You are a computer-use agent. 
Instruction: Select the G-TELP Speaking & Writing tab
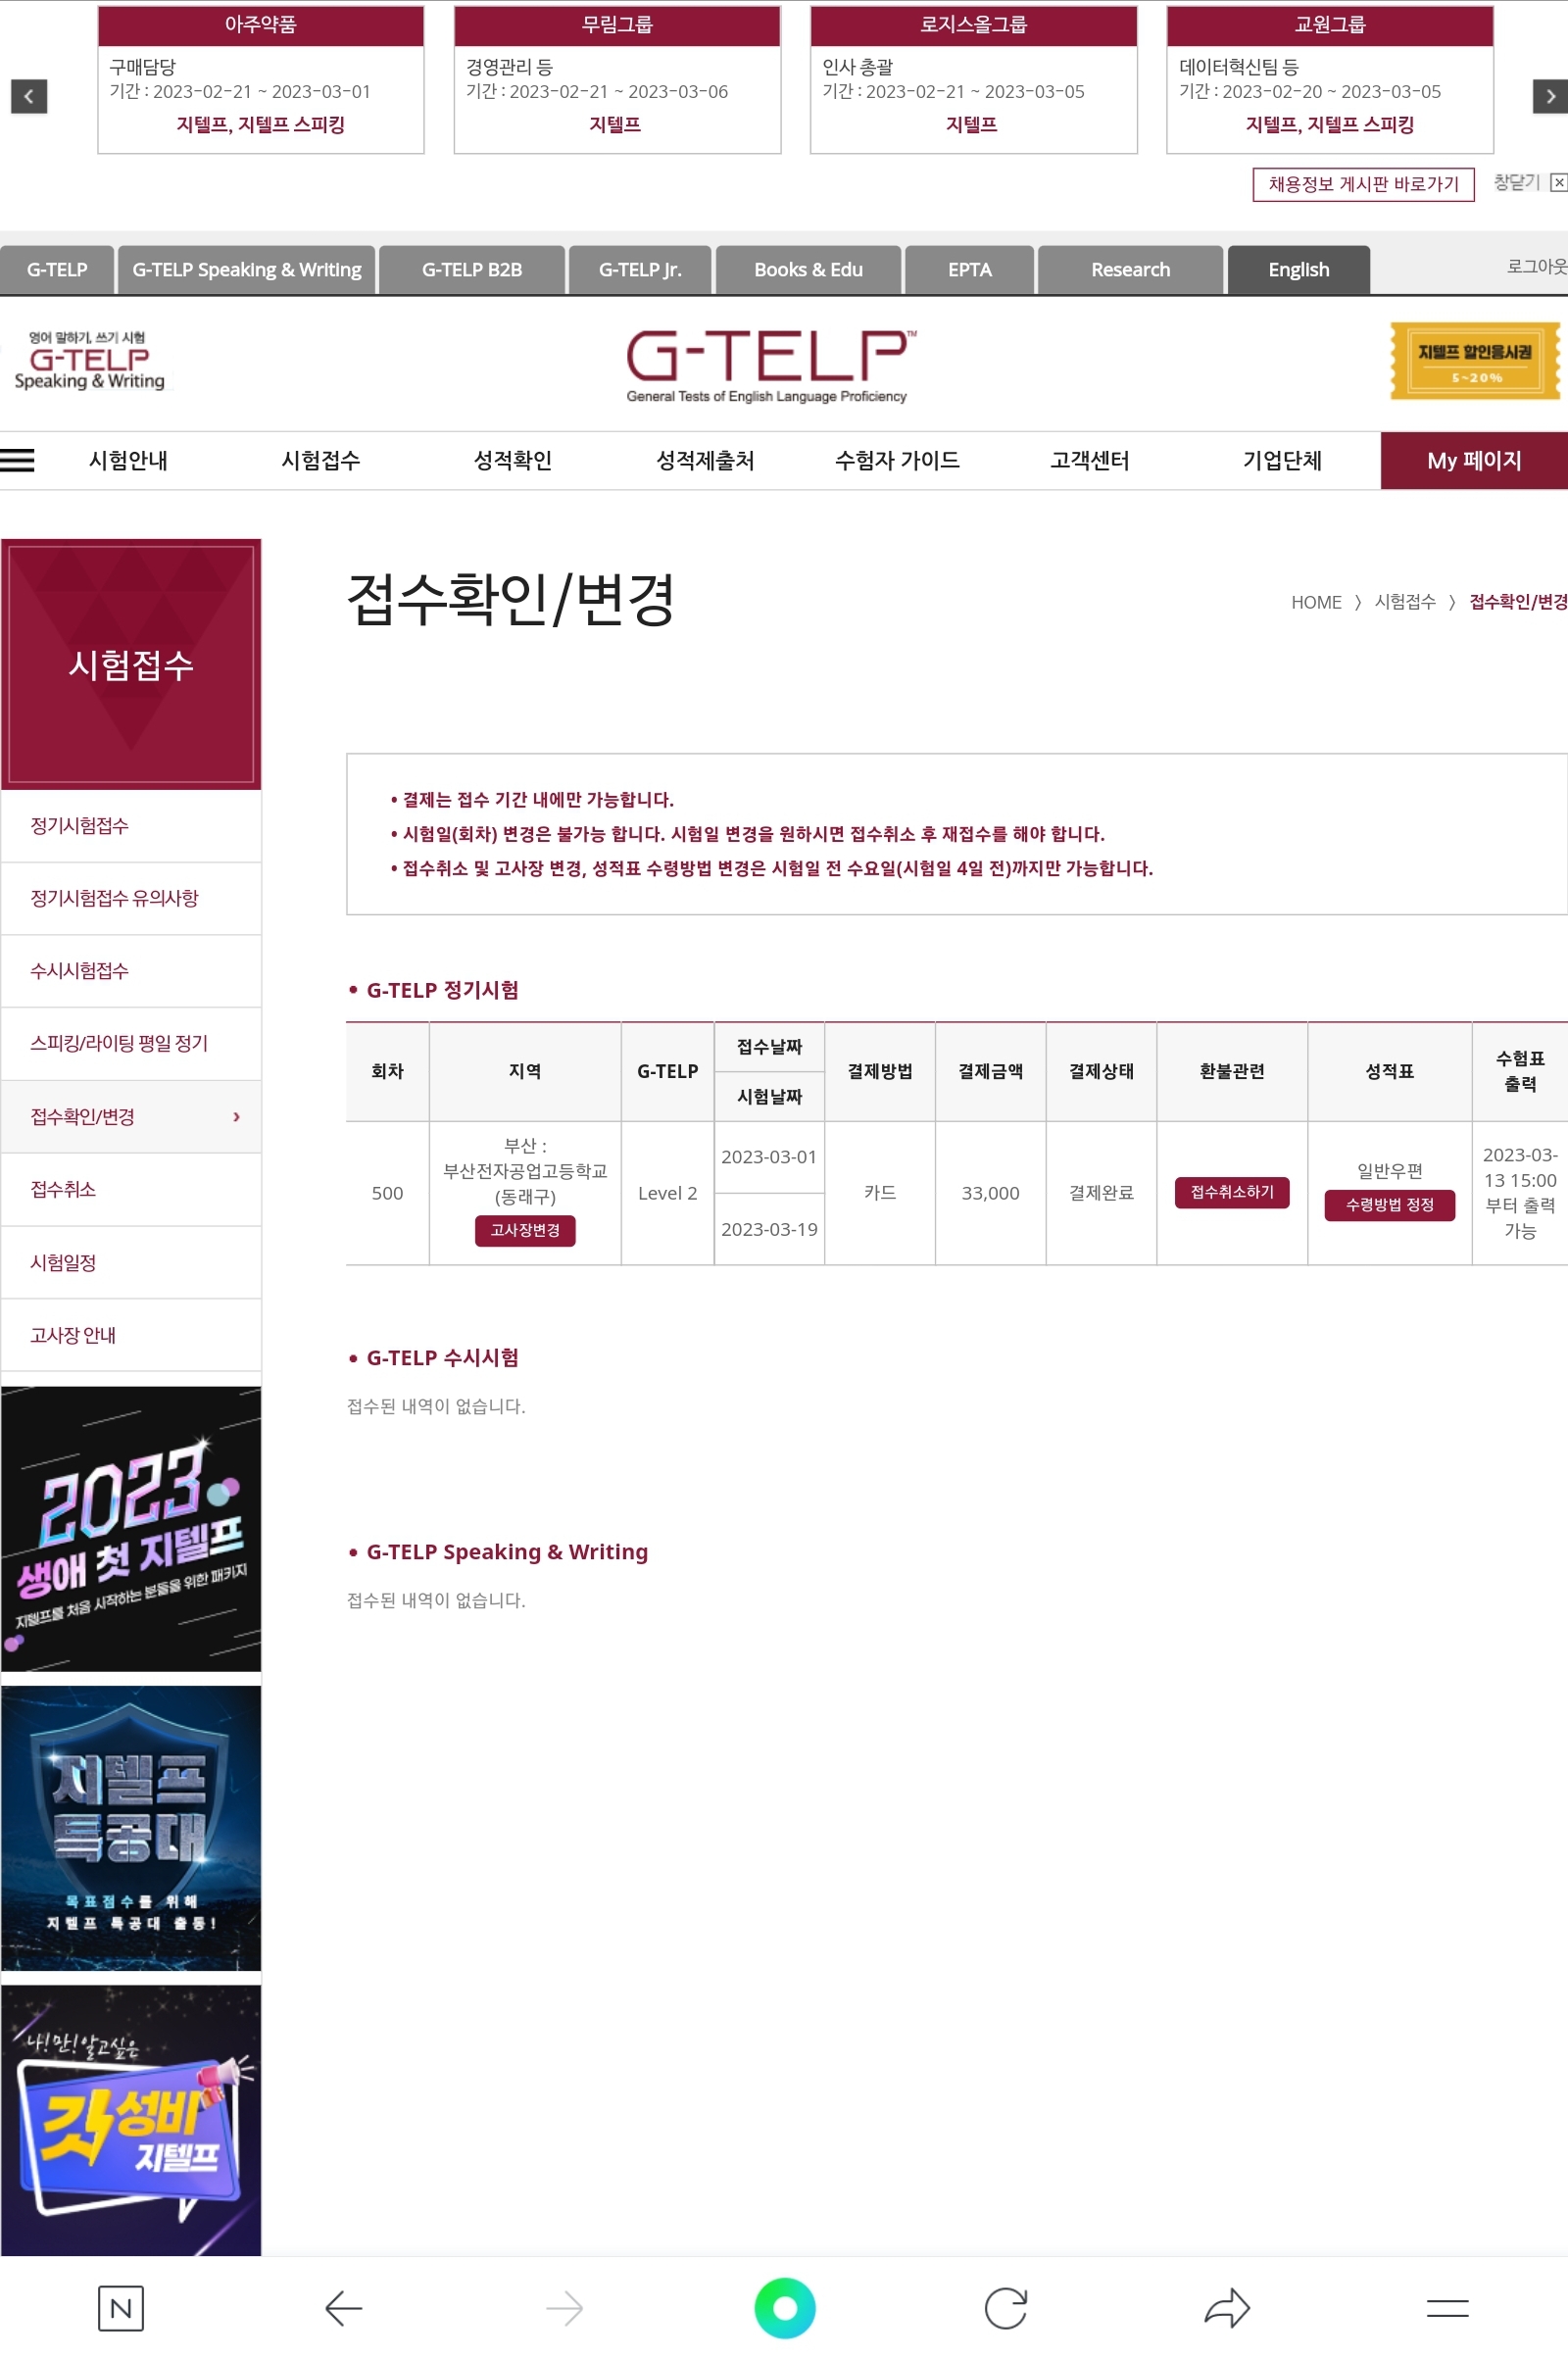tap(247, 270)
